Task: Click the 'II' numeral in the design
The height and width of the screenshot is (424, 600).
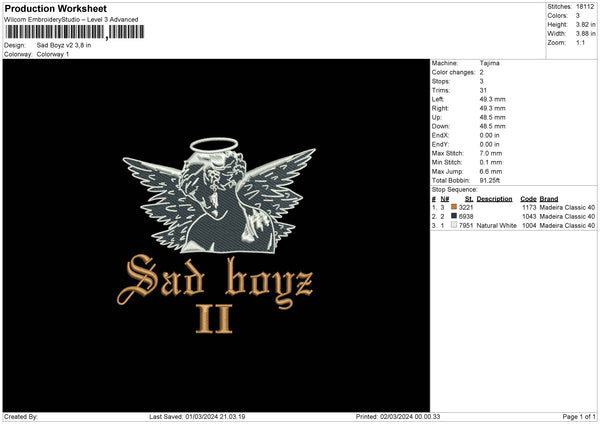Action: [214, 319]
